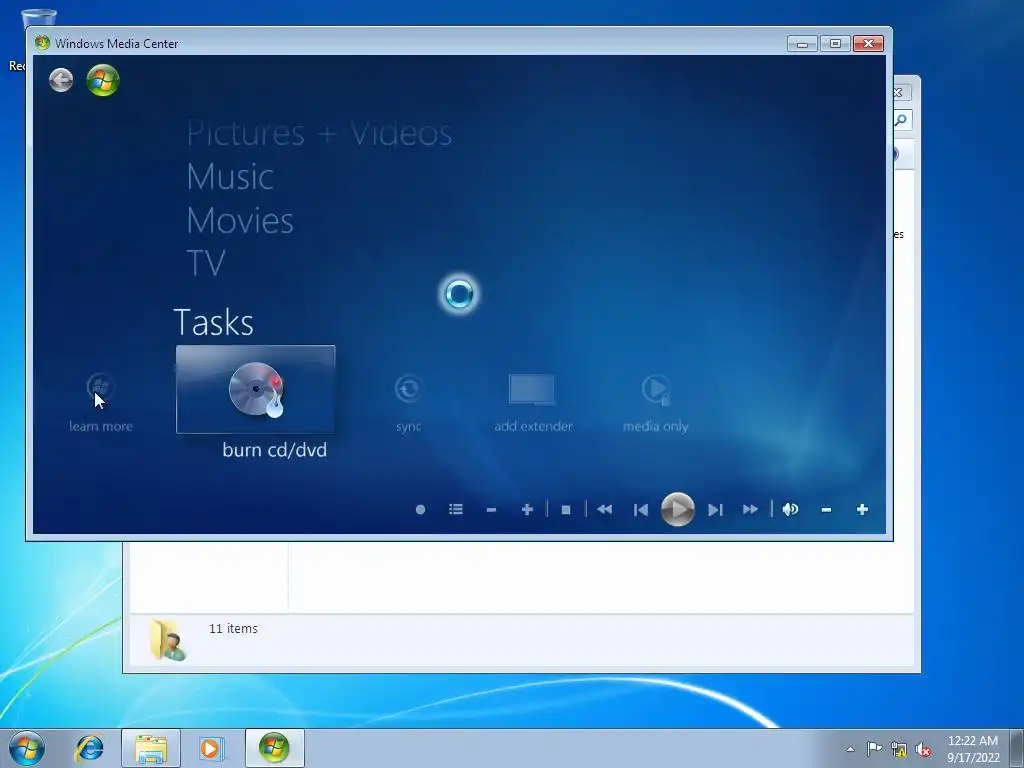
Task: Click the 11 items status text
Action: [x=233, y=628]
